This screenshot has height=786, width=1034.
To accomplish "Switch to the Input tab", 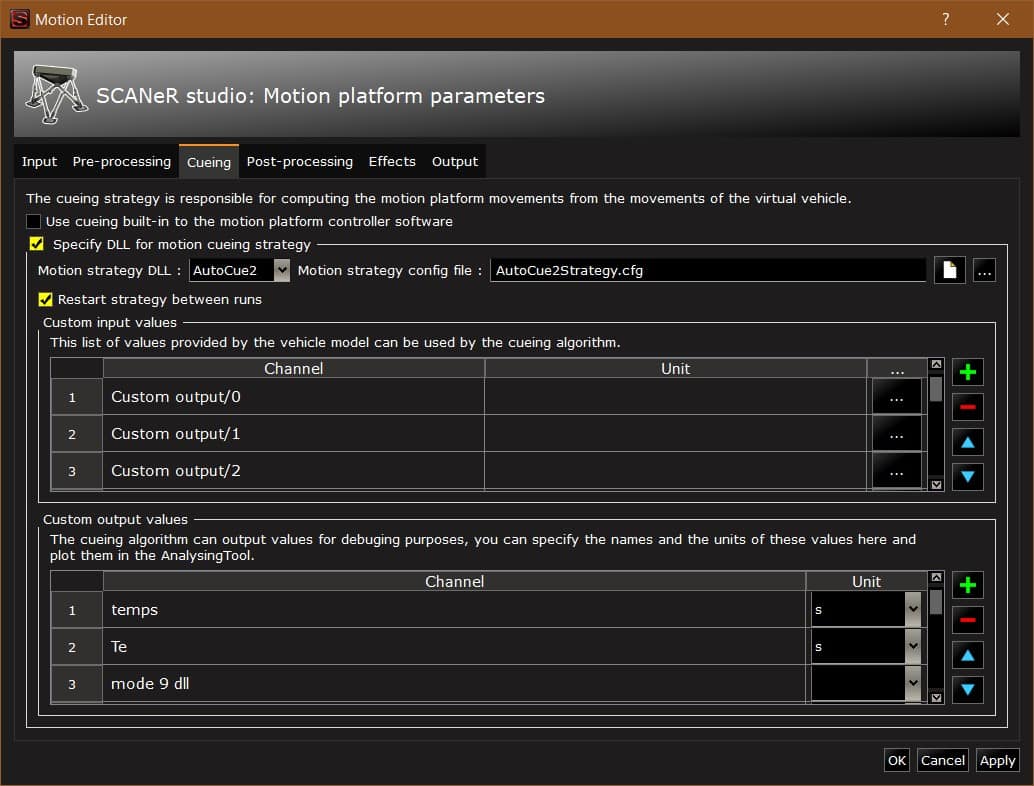I will [x=40, y=162].
